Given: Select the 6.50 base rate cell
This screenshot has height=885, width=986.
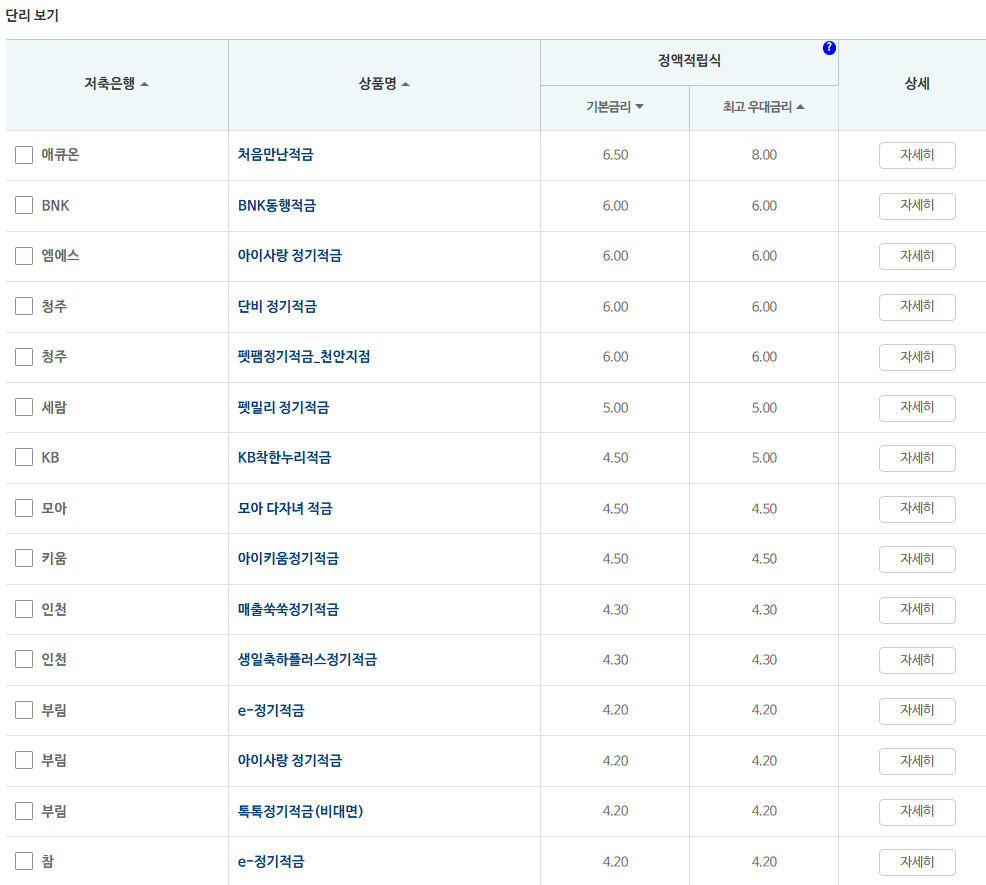Looking at the screenshot, I should pyautogui.click(x=615, y=155).
